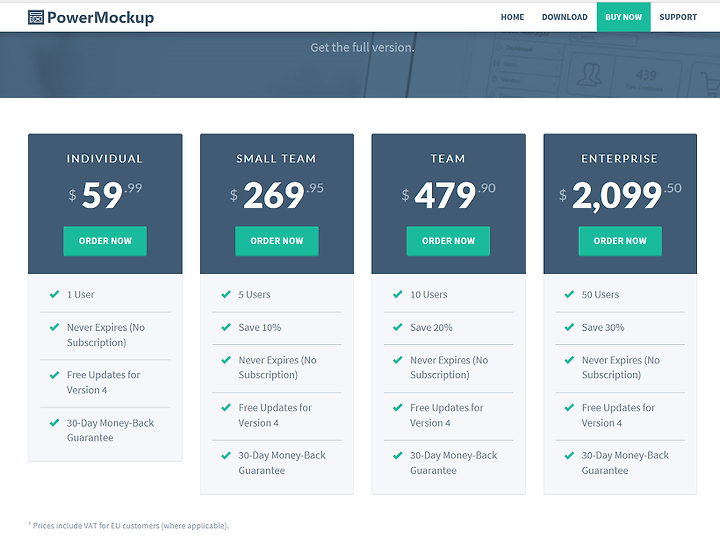The width and height of the screenshot is (720, 539).
Task: Click Small Team's Money-Back Guarantee checkmark
Action: point(226,455)
